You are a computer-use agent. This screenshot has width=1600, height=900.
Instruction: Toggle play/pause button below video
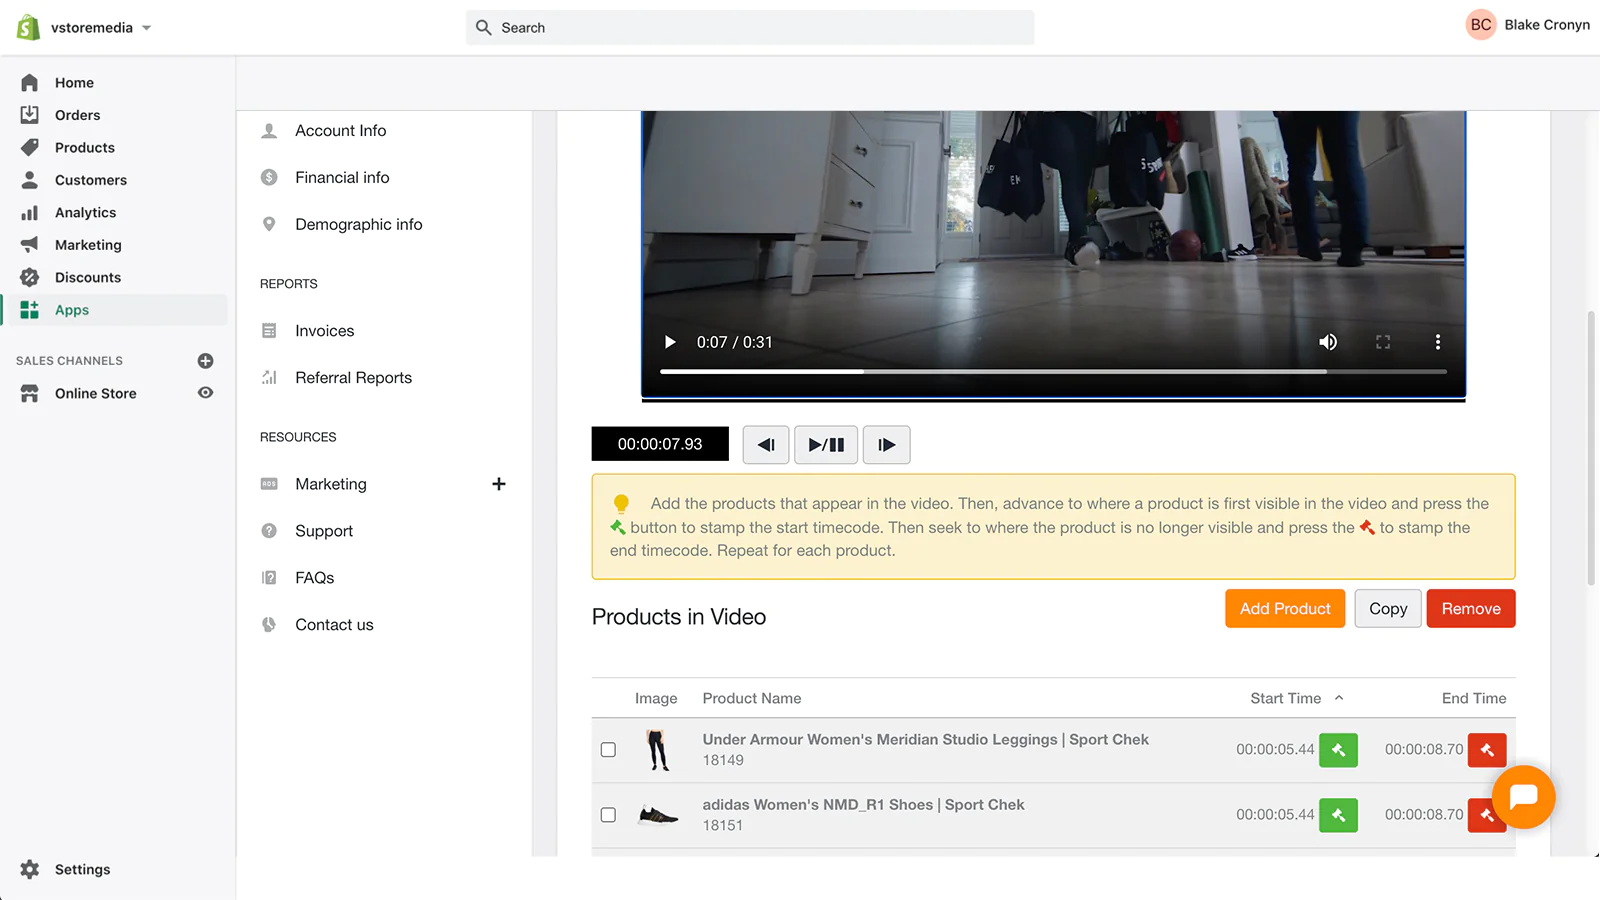point(826,445)
